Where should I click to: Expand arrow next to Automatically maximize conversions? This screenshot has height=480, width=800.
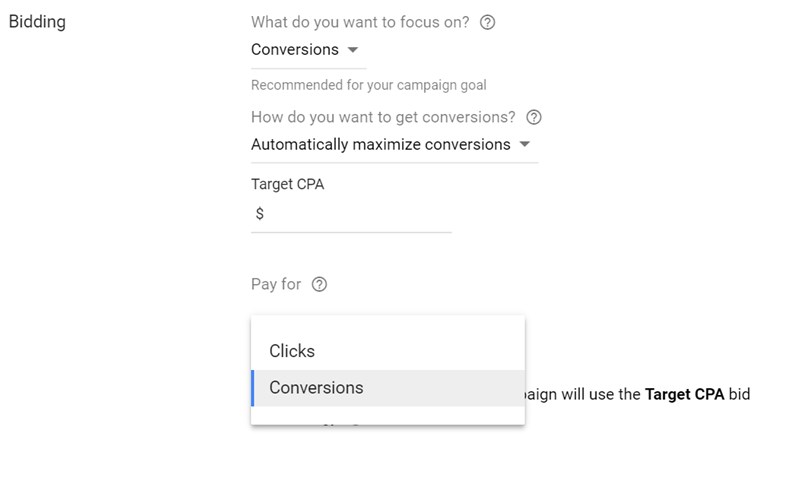click(524, 144)
